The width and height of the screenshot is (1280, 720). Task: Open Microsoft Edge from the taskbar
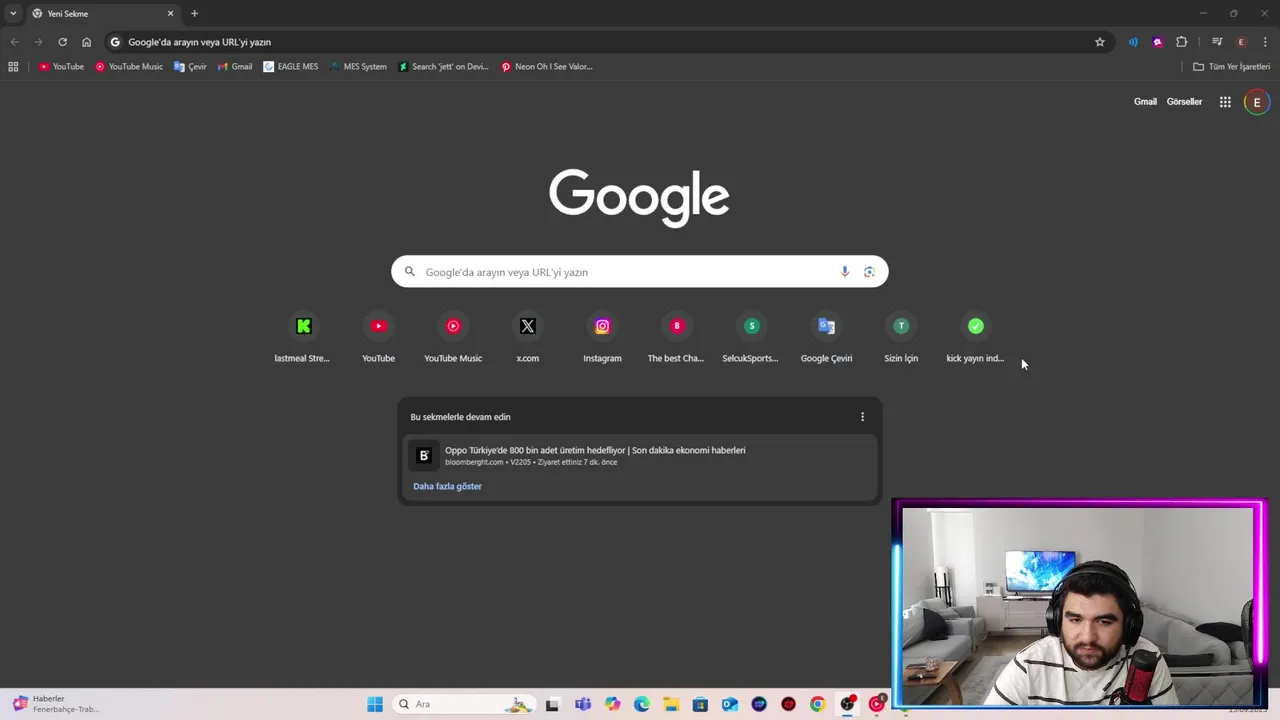641,704
